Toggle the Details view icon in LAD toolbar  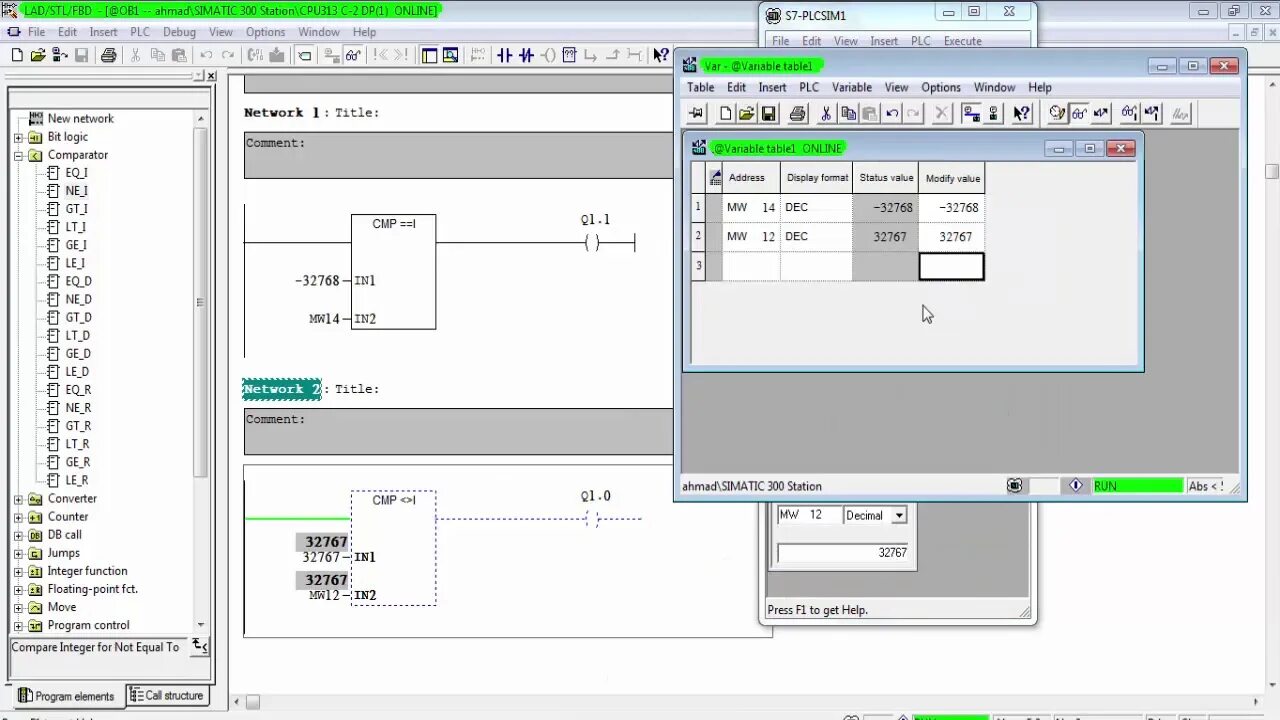450,55
